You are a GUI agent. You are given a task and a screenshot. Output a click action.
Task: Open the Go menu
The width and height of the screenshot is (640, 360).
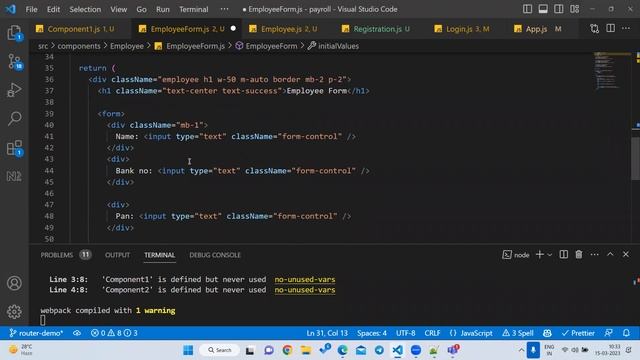(x=141, y=9)
